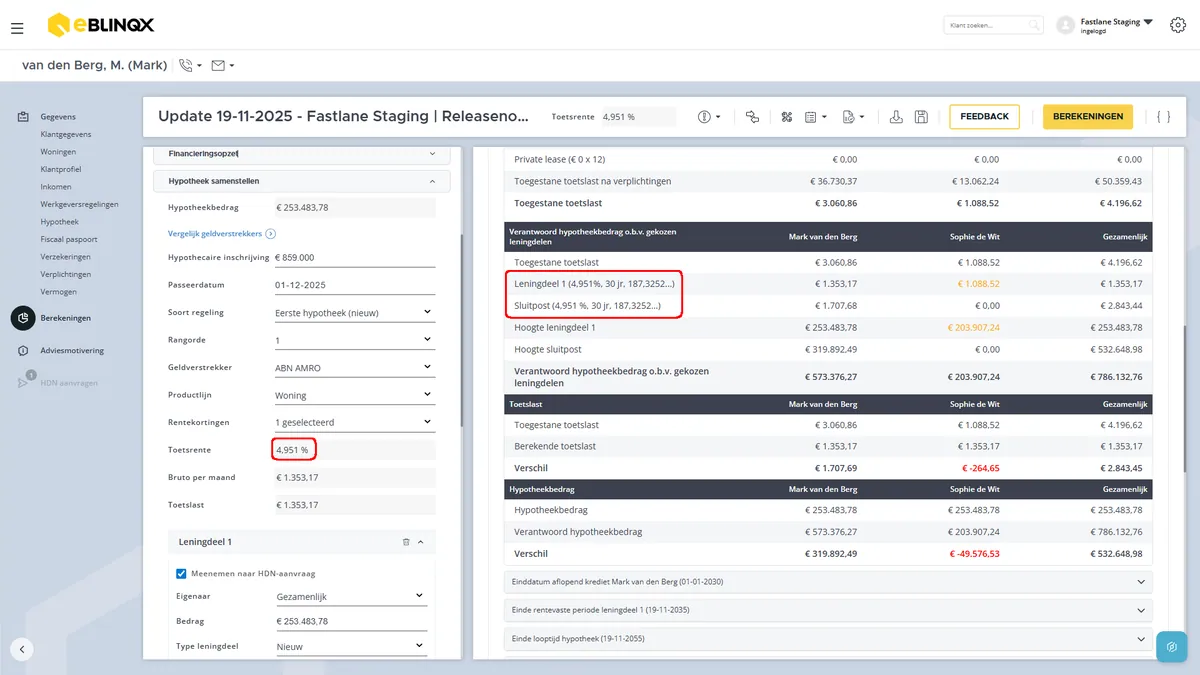Uncheck Meenemen naar HDN-aanvraag checkbox
1200x675 pixels.
181,574
